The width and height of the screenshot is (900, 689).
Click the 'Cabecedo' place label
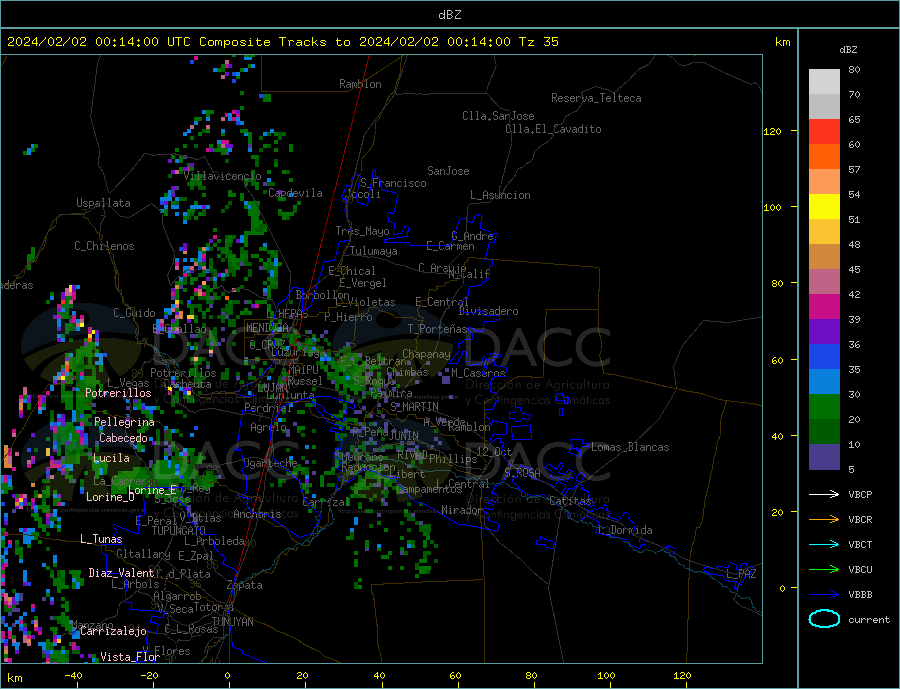tap(123, 438)
